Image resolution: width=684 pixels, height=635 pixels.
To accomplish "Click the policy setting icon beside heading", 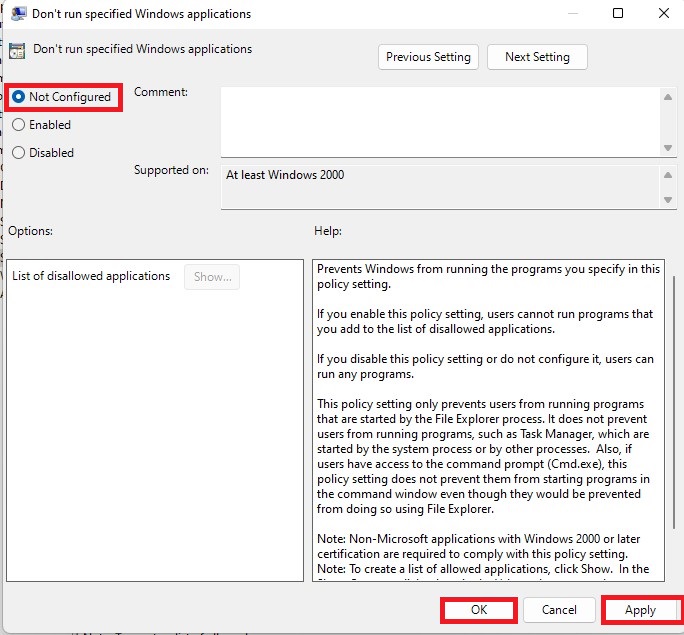I will tap(17, 51).
